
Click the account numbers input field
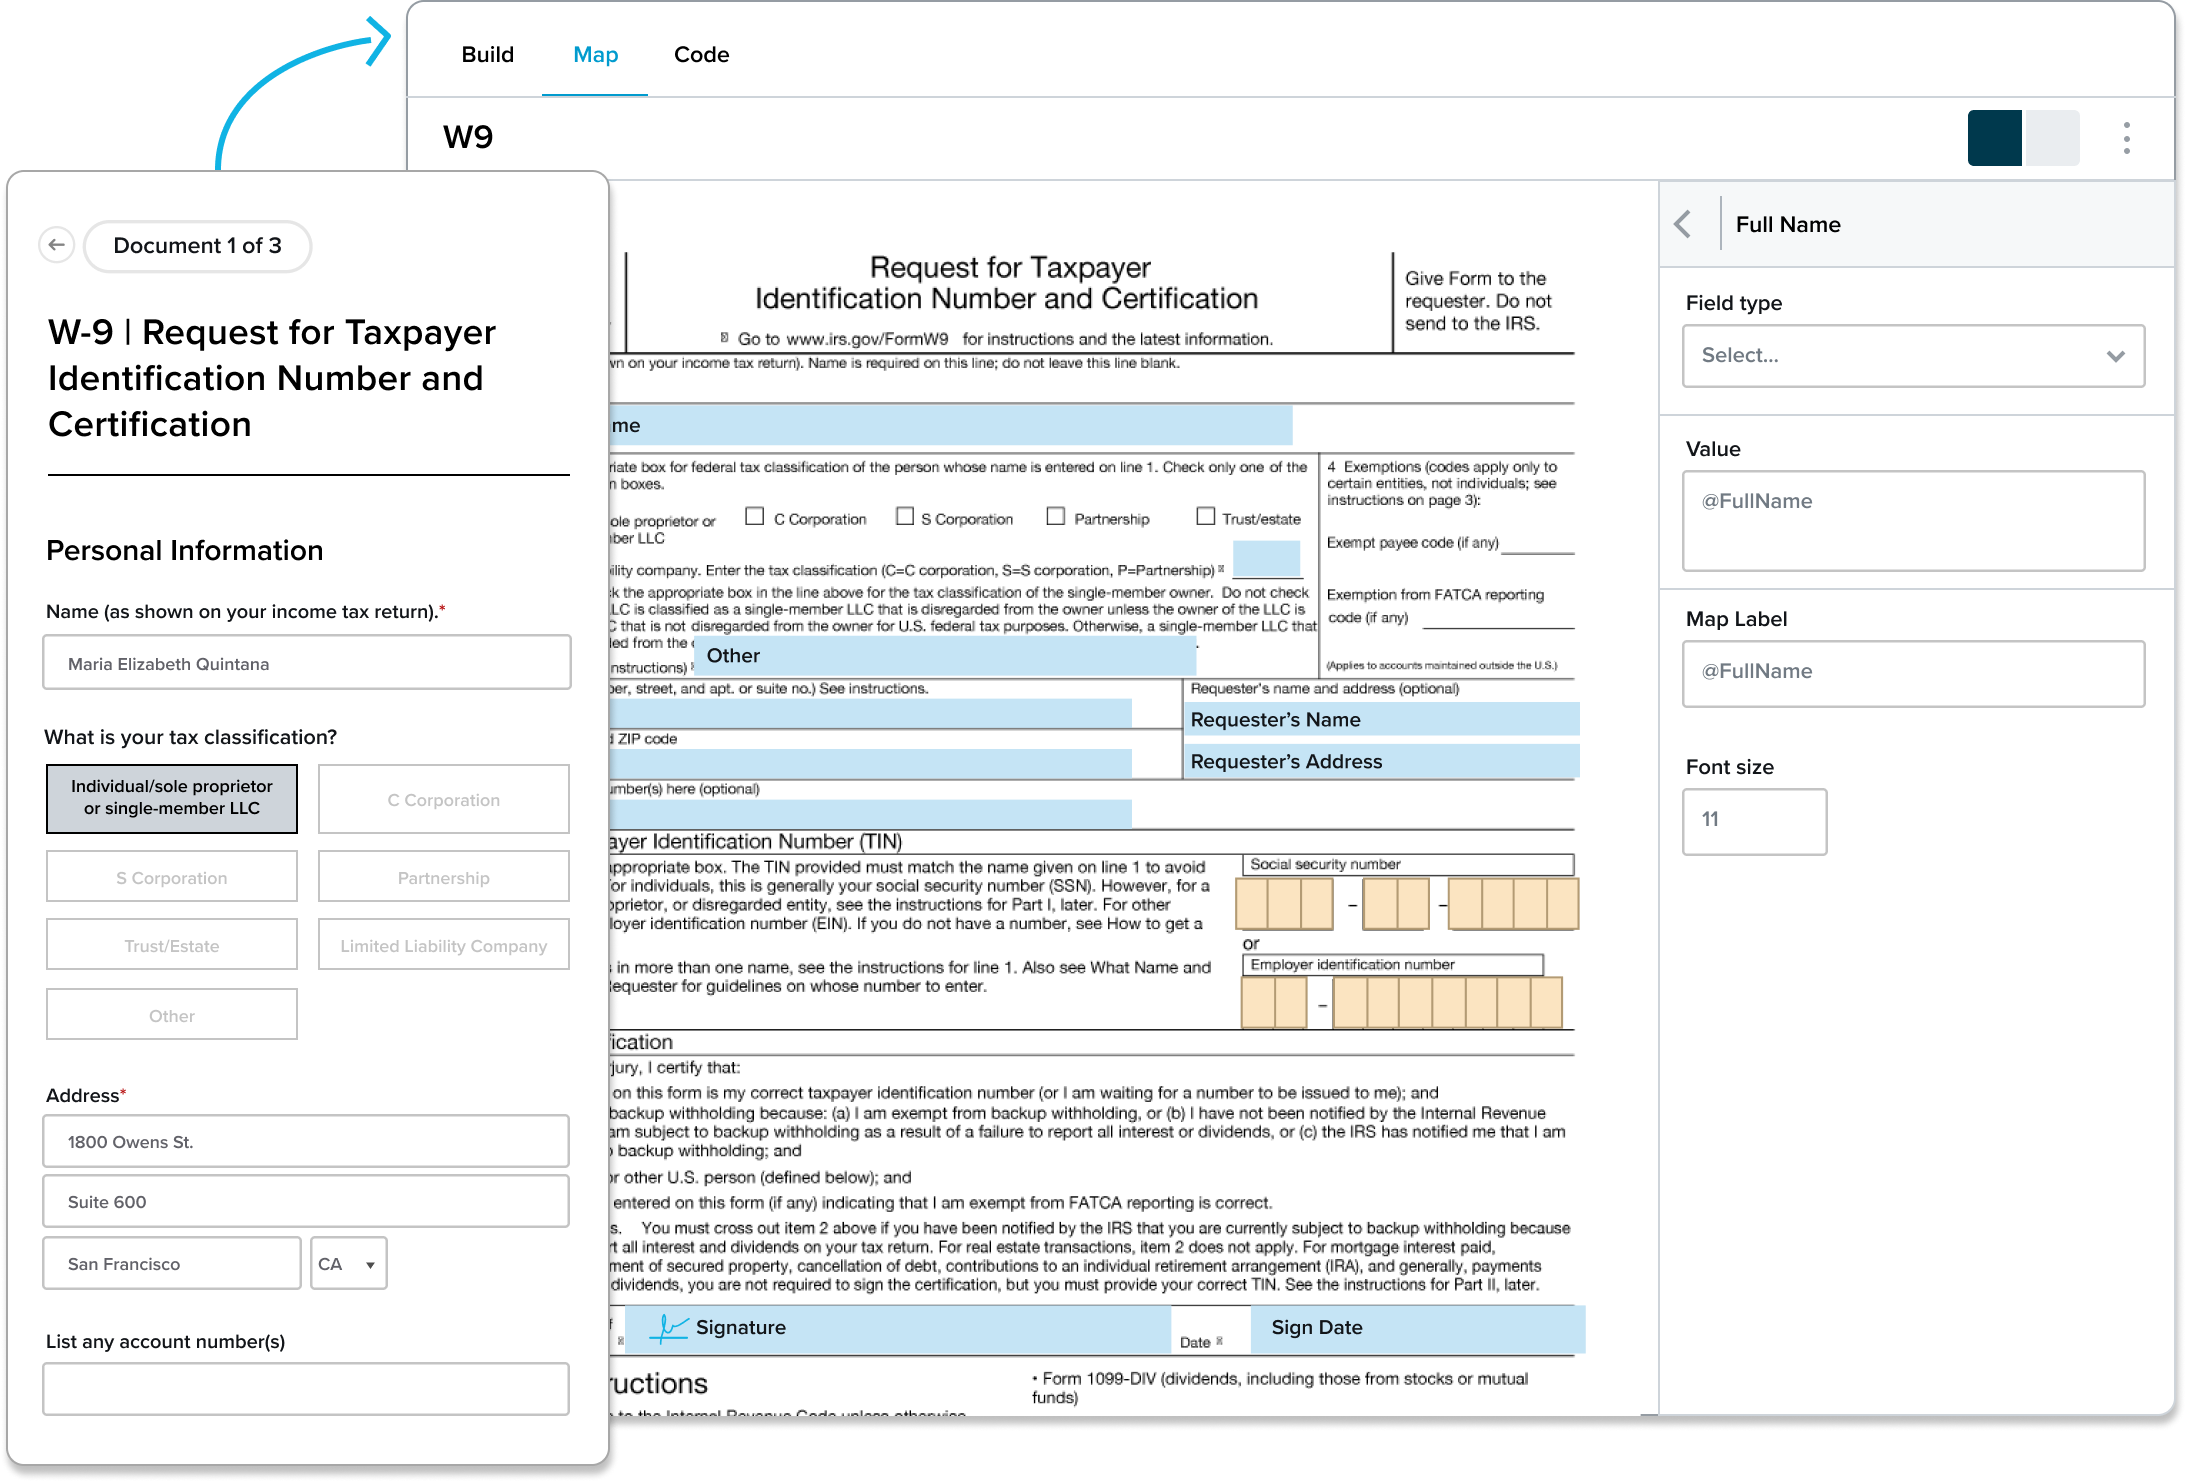pyautogui.click(x=306, y=1389)
